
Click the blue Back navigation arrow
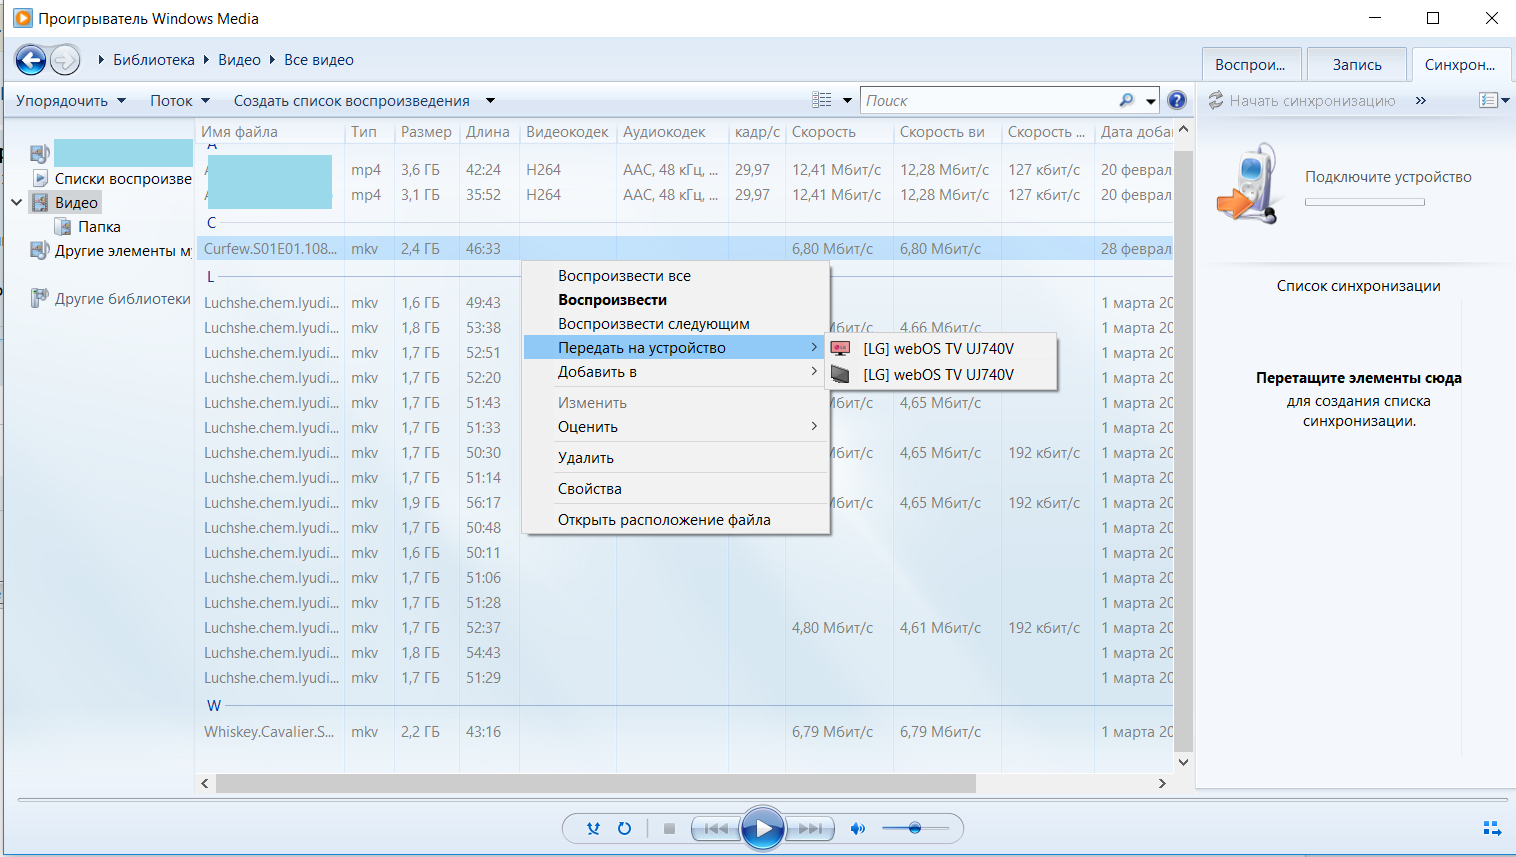(31, 60)
